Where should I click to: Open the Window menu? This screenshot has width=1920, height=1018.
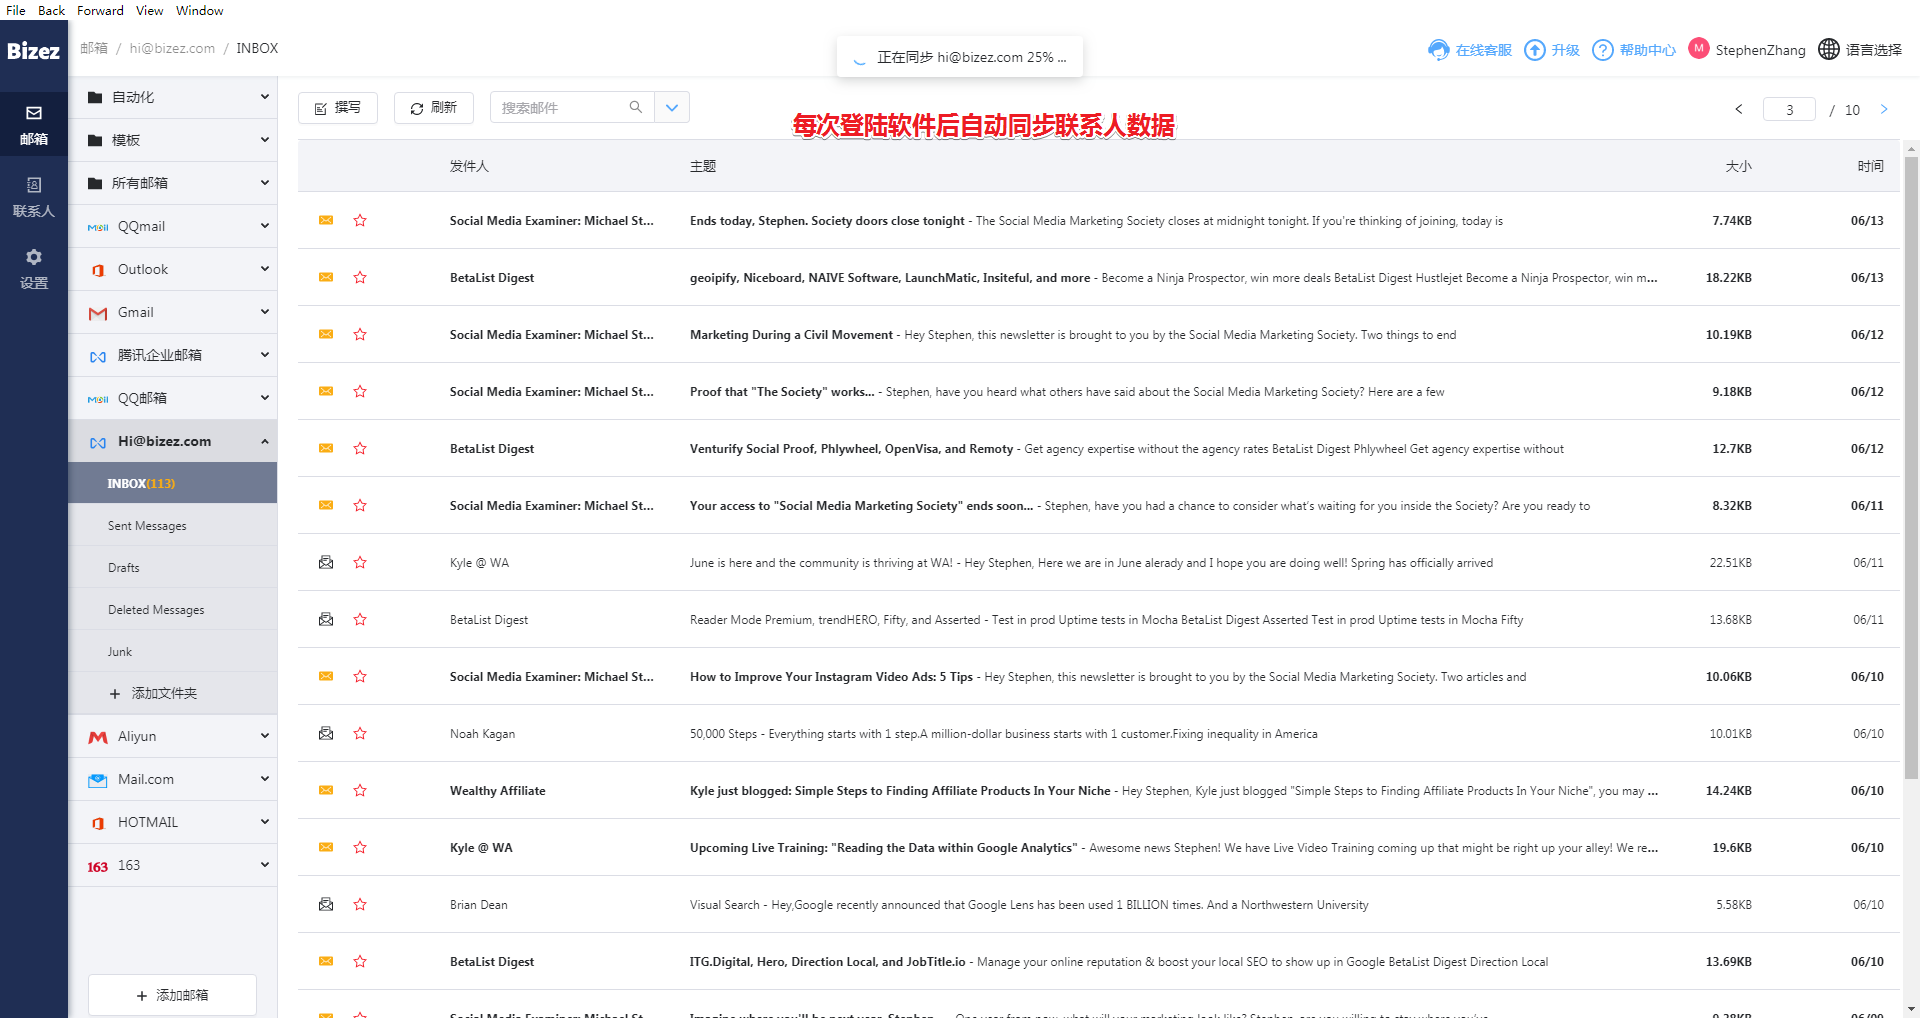[x=200, y=10]
